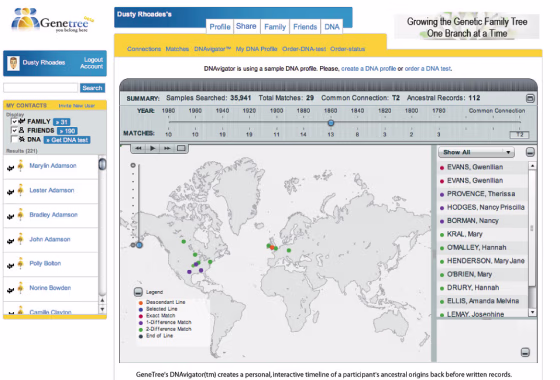560x380 pixels.
Task: Open contact Bradley Adamson
Action: 54,215
